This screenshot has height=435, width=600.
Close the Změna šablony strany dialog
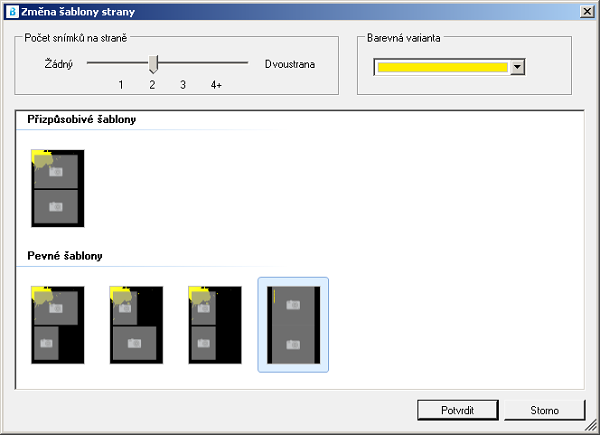click(x=585, y=11)
